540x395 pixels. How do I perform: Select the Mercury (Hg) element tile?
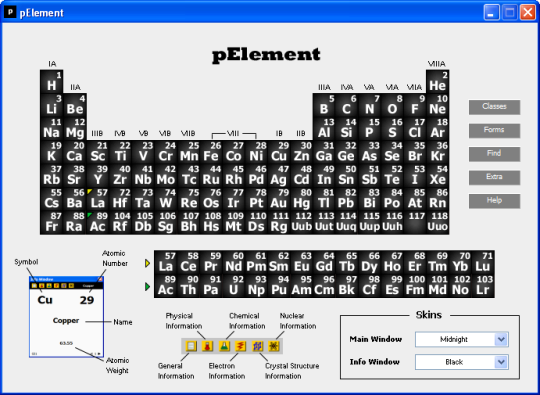(301, 199)
